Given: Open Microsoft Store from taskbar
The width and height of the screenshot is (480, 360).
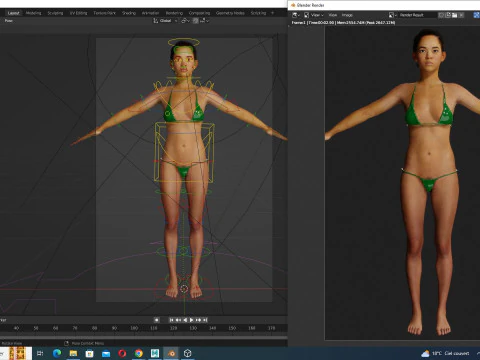Looking at the screenshot, I should (x=90, y=353).
